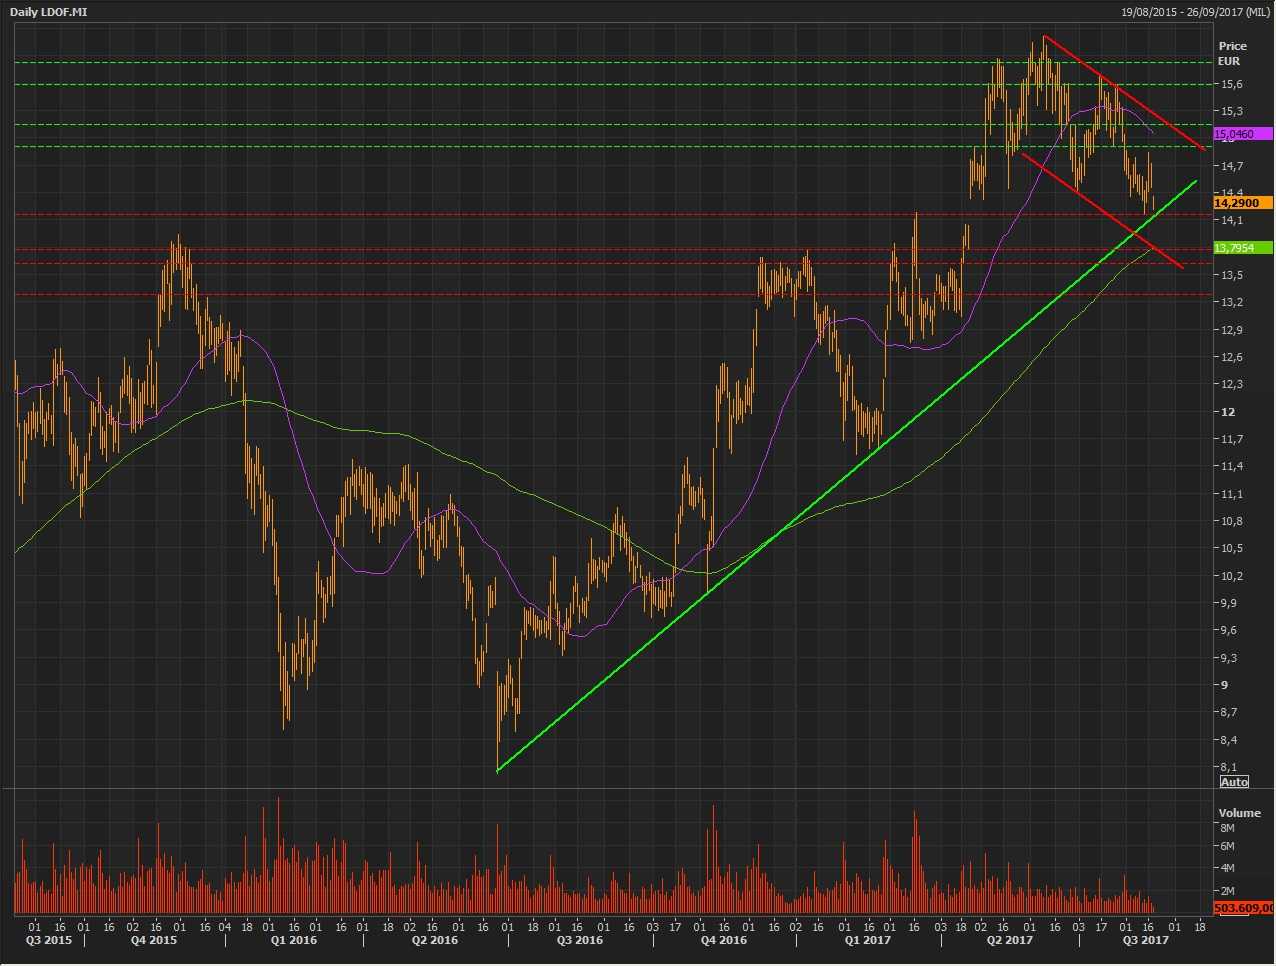Click the bold 9 price axis value

click(x=1224, y=685)
